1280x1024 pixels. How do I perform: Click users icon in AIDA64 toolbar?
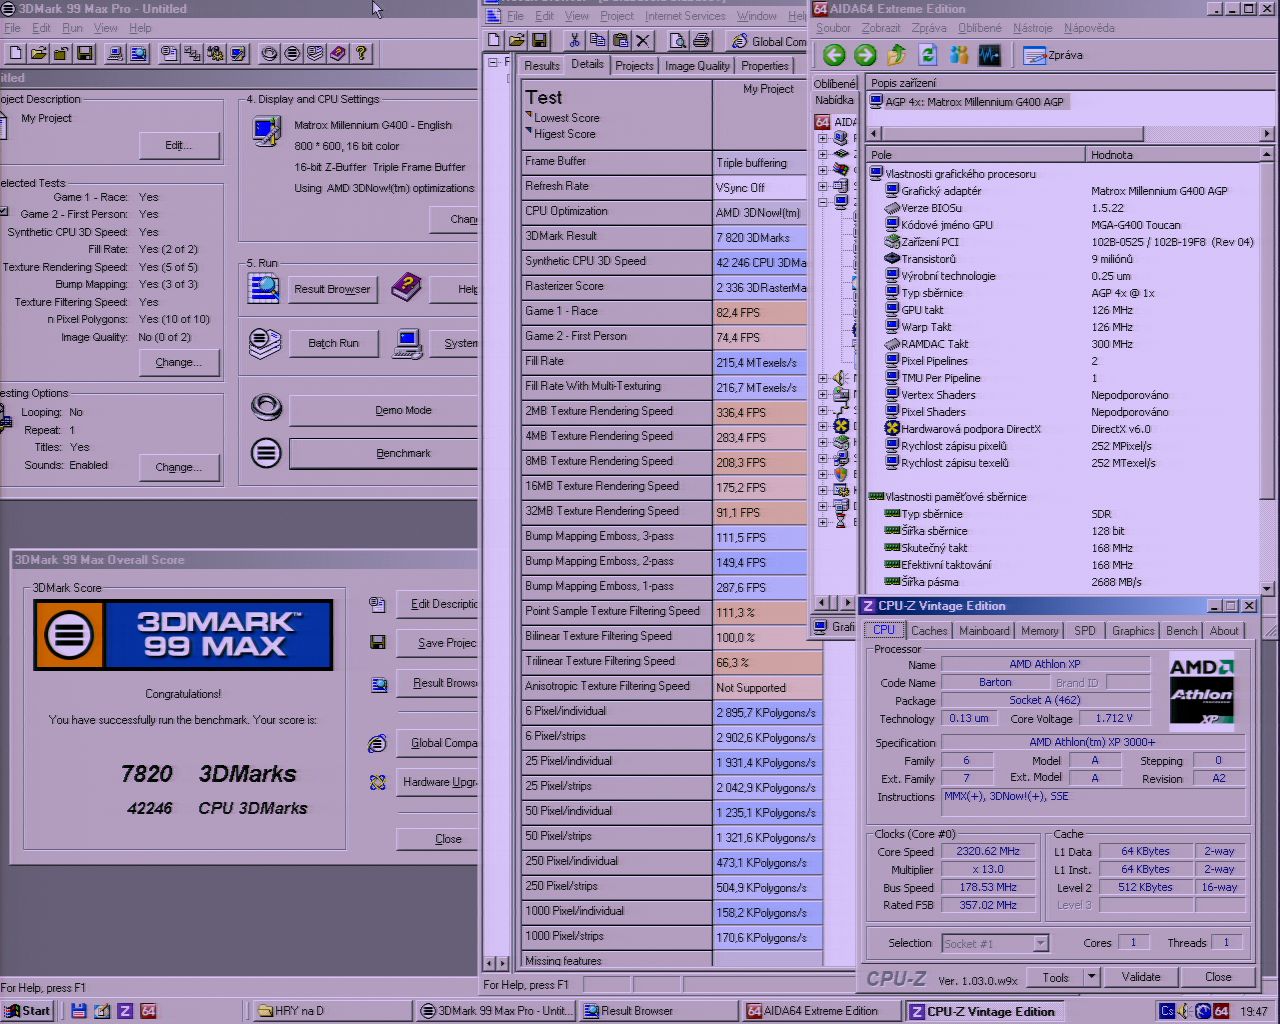(x=959, y=55)
